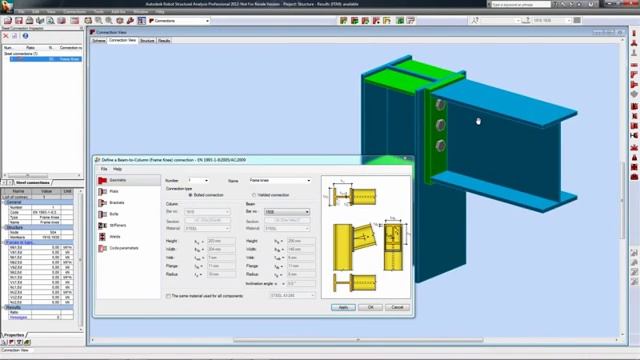Tick 'The same material used for all components'
This screenshot has height=360, width=640.
pyautogui.click(x=168, y=296)
